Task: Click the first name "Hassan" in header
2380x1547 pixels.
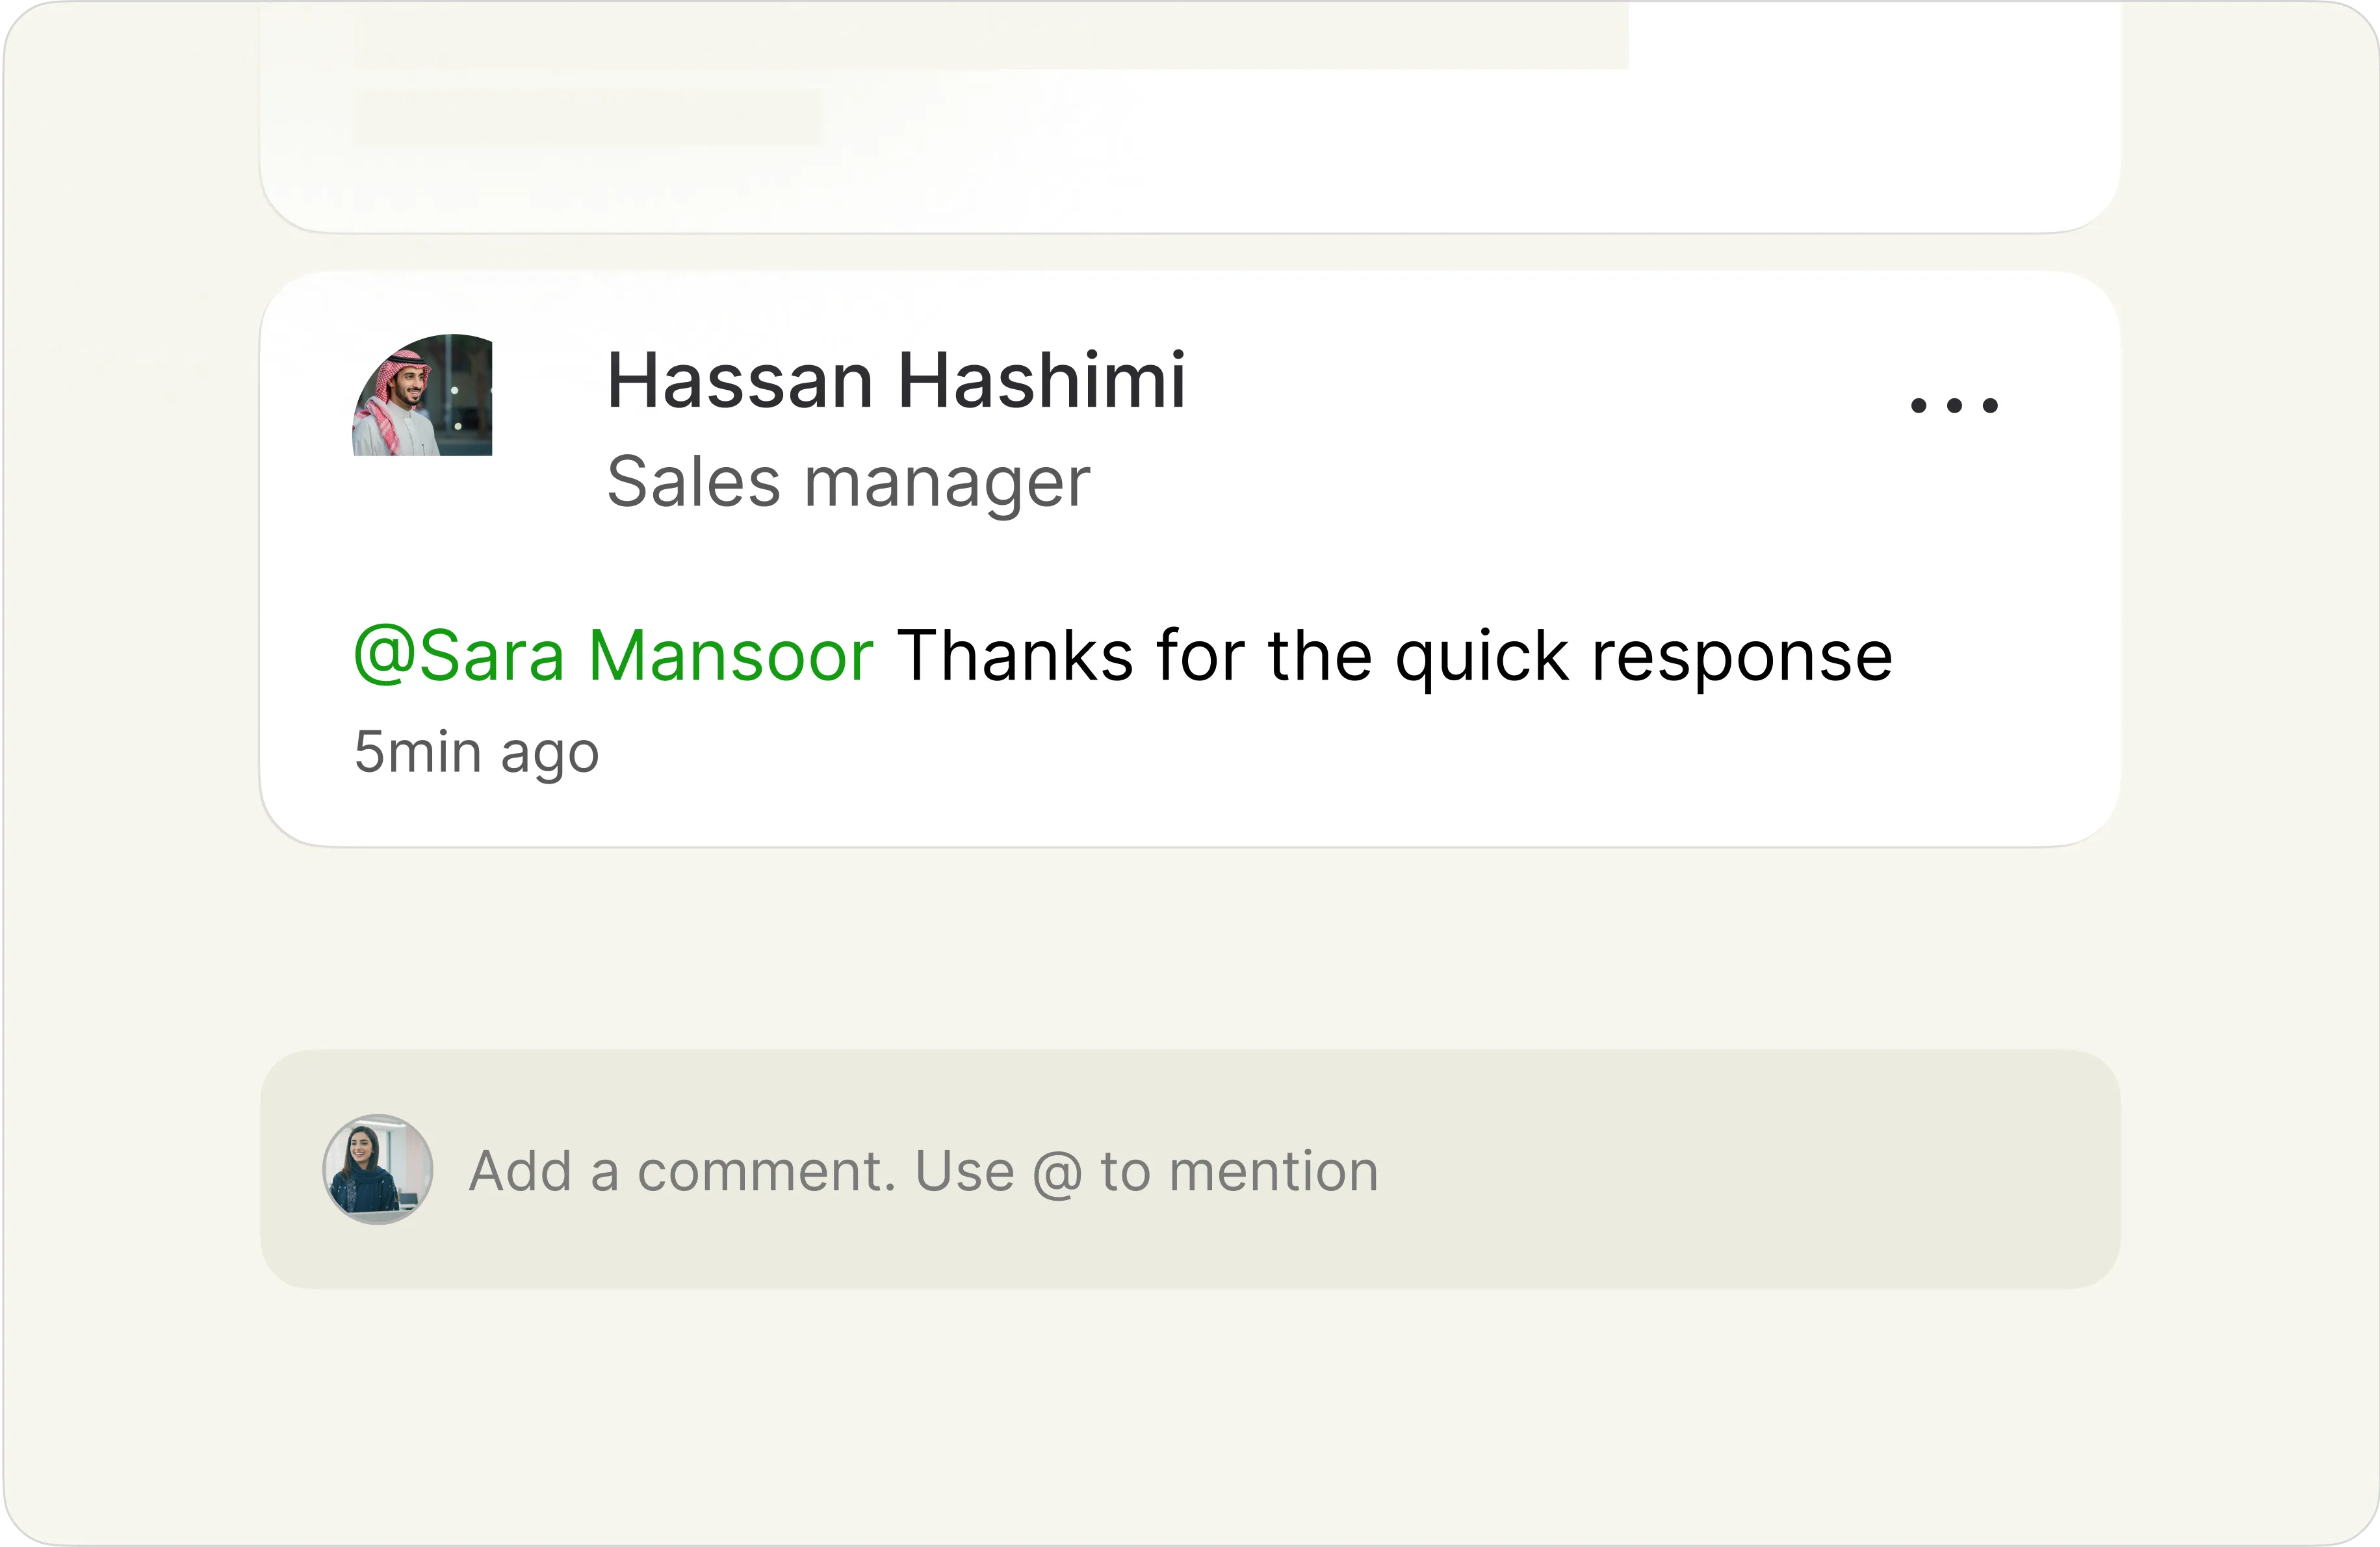Action: pos(740,381)
